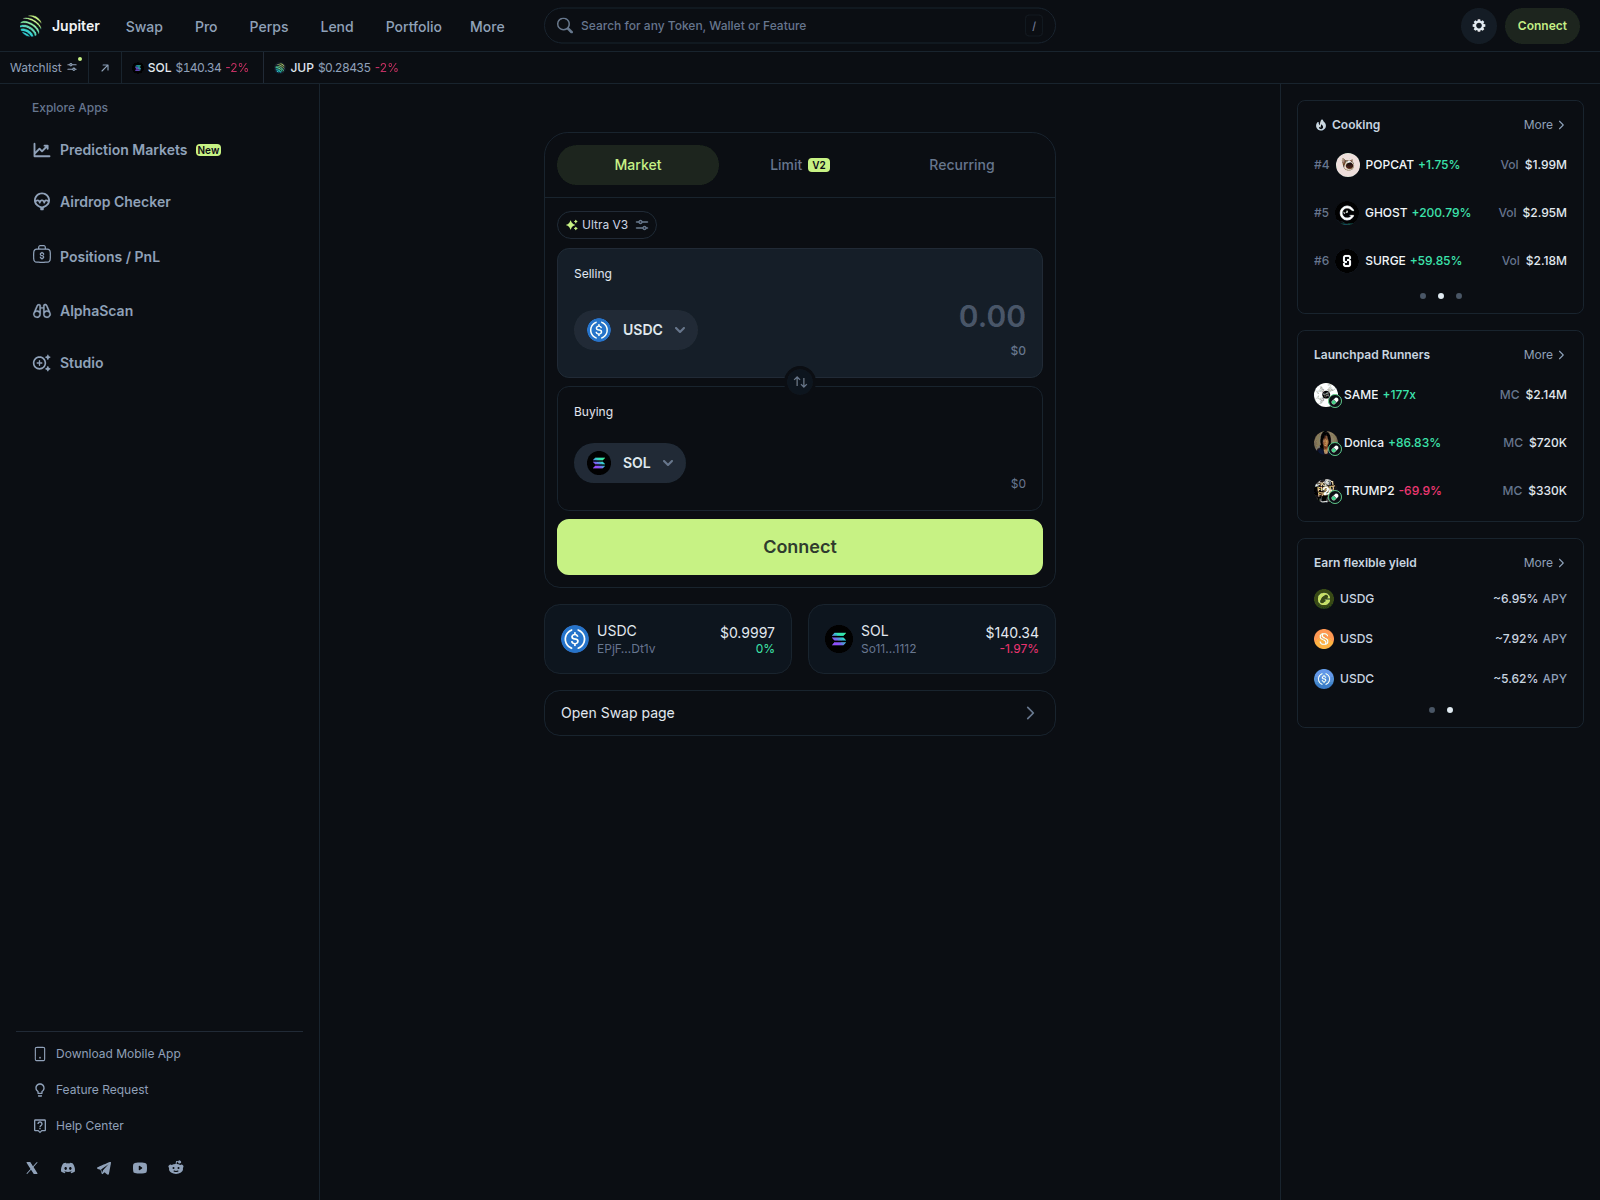Click JUP ticker in watchlist bar

tap(336, 68)
